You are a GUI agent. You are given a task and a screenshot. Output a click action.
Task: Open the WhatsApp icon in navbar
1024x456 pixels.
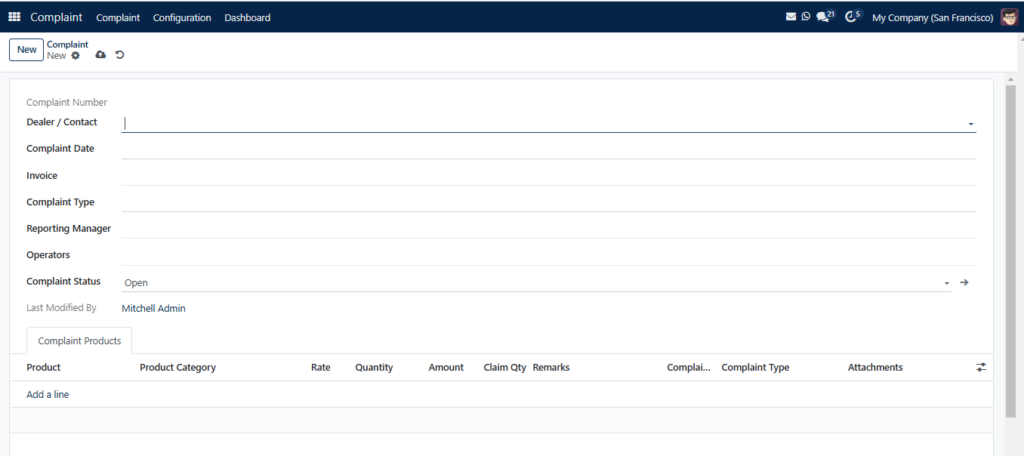806,17
